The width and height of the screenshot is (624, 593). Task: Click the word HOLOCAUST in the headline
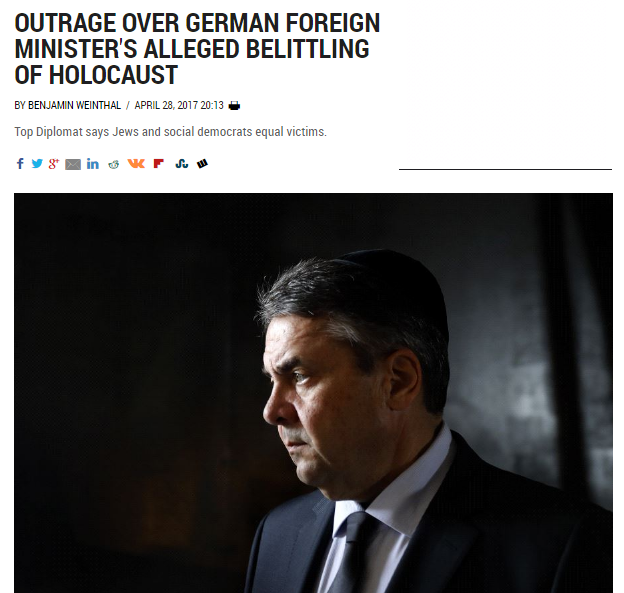pos(113,75)
